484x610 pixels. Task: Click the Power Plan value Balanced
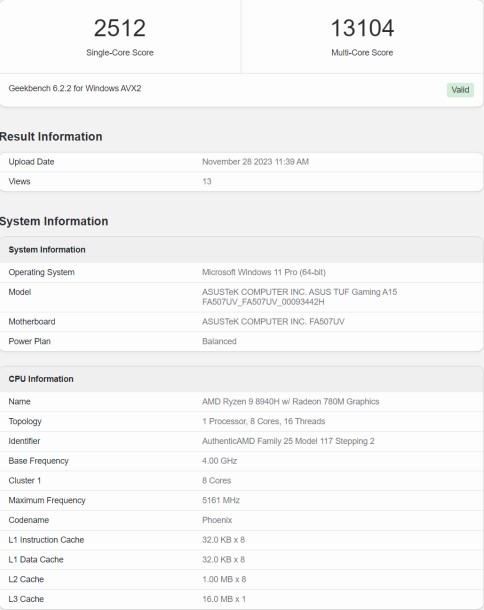tap(219, 341)
